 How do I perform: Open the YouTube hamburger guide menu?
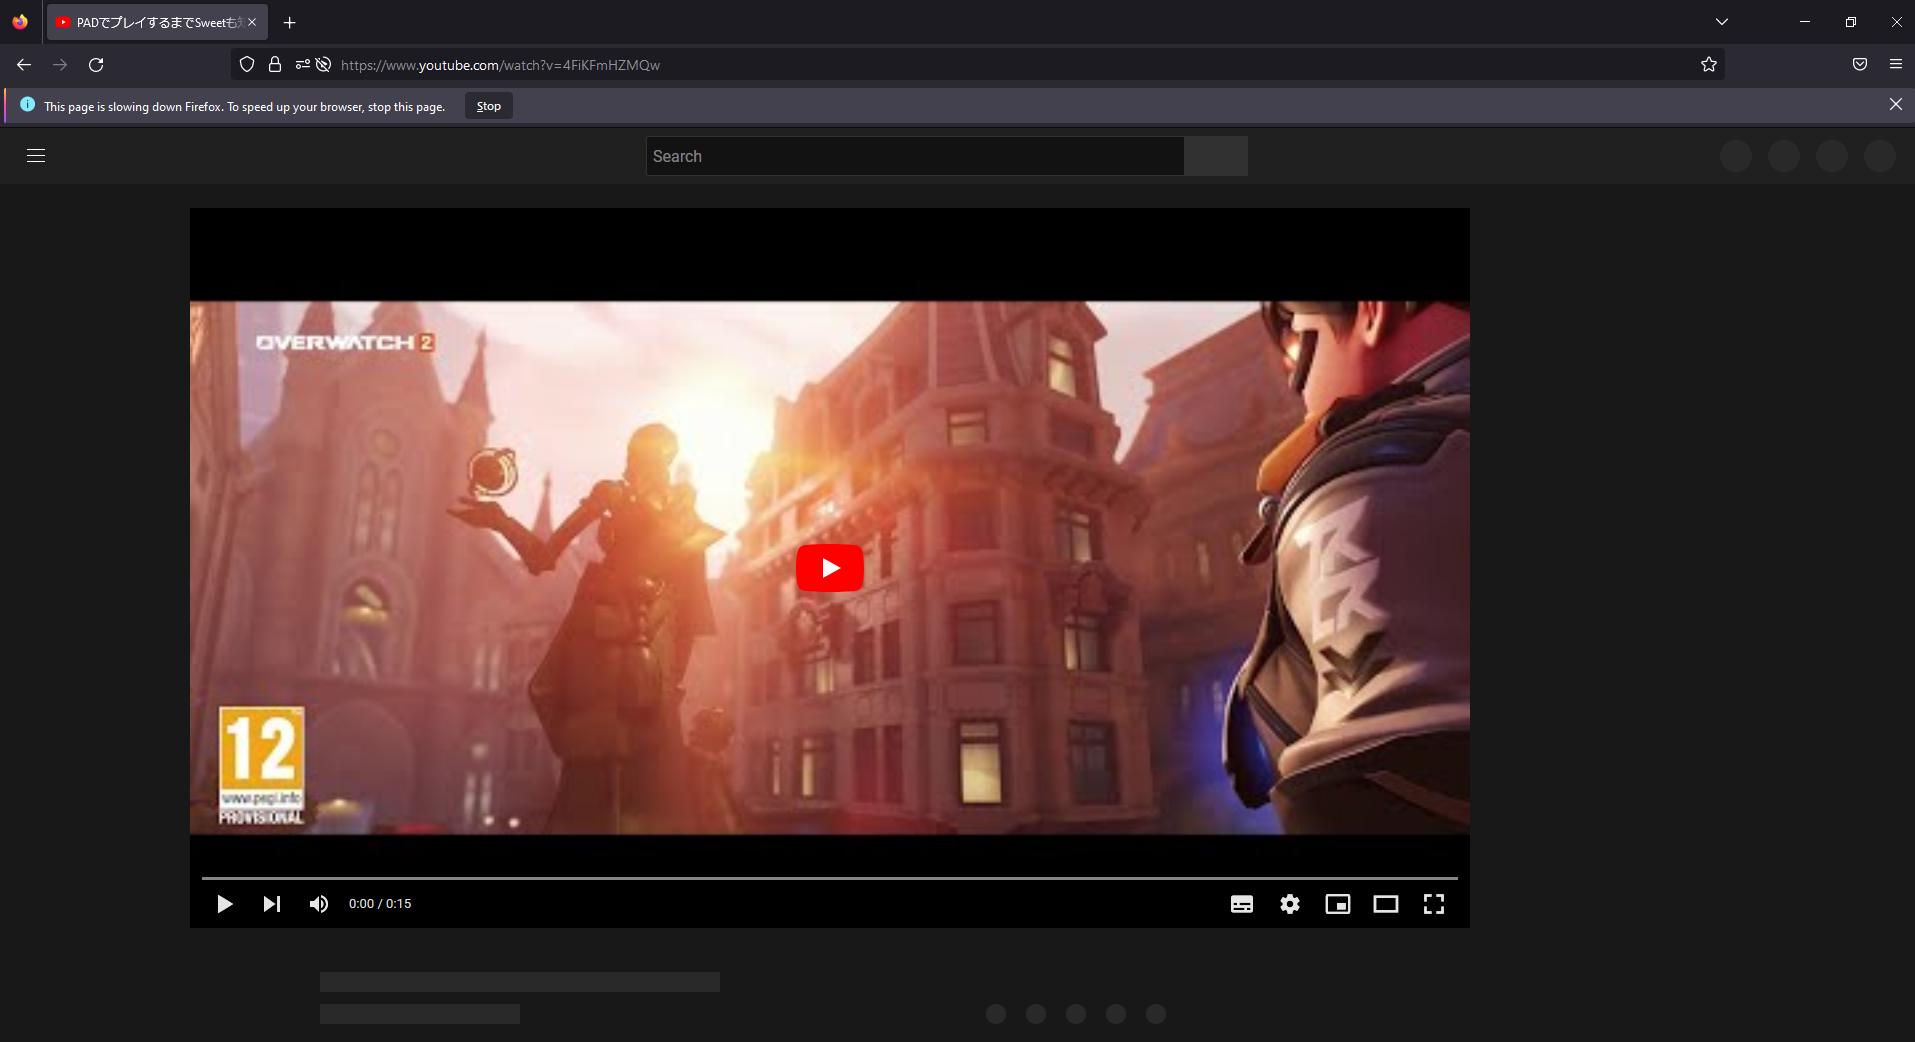36,155
